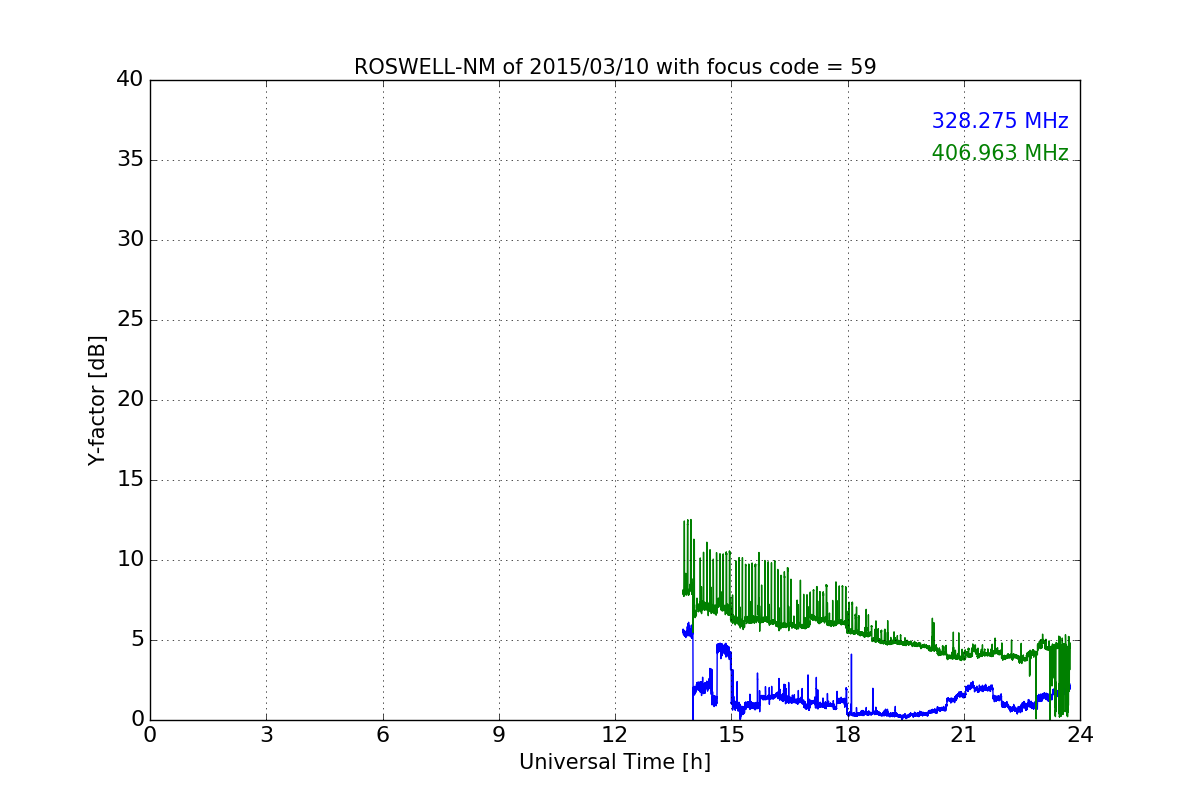1200x800 pixels.
Task: Click the 'Universal Time [h]' axis label
Action: pyautogui.click(x=615, y=762)
